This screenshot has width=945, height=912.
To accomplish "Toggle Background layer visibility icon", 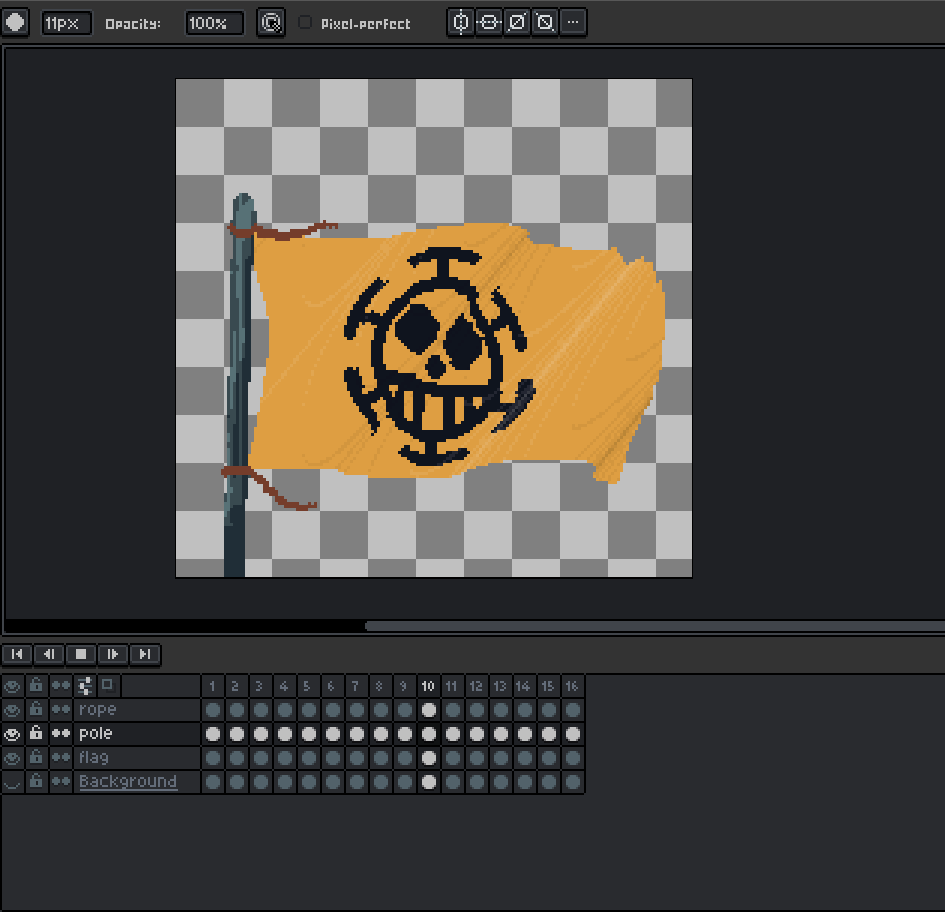I will pyautogui.click(x=13, y=782).
